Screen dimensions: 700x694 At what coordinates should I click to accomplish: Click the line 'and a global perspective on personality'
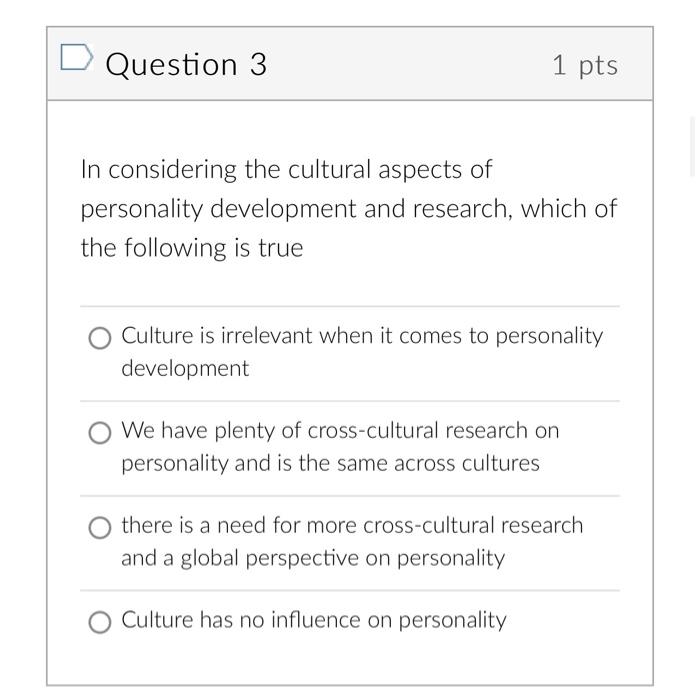click(x=313, y=559)
